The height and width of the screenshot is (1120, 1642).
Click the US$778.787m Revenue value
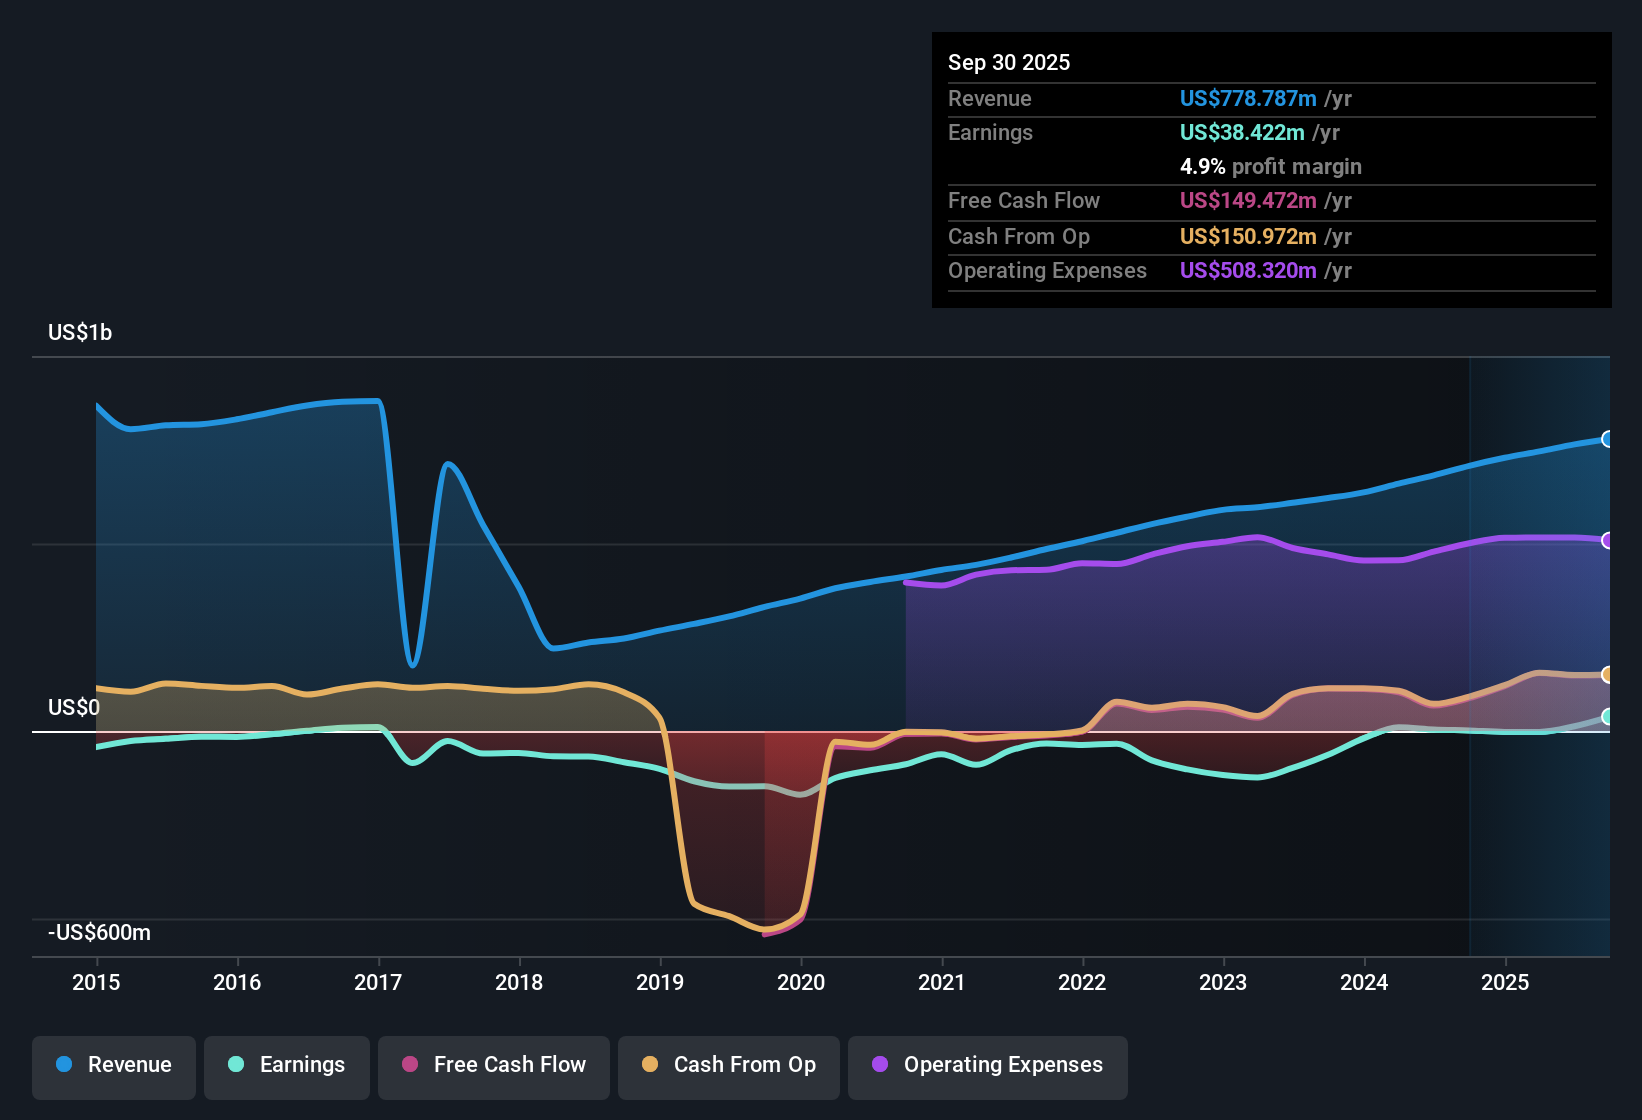[1248, 98]
